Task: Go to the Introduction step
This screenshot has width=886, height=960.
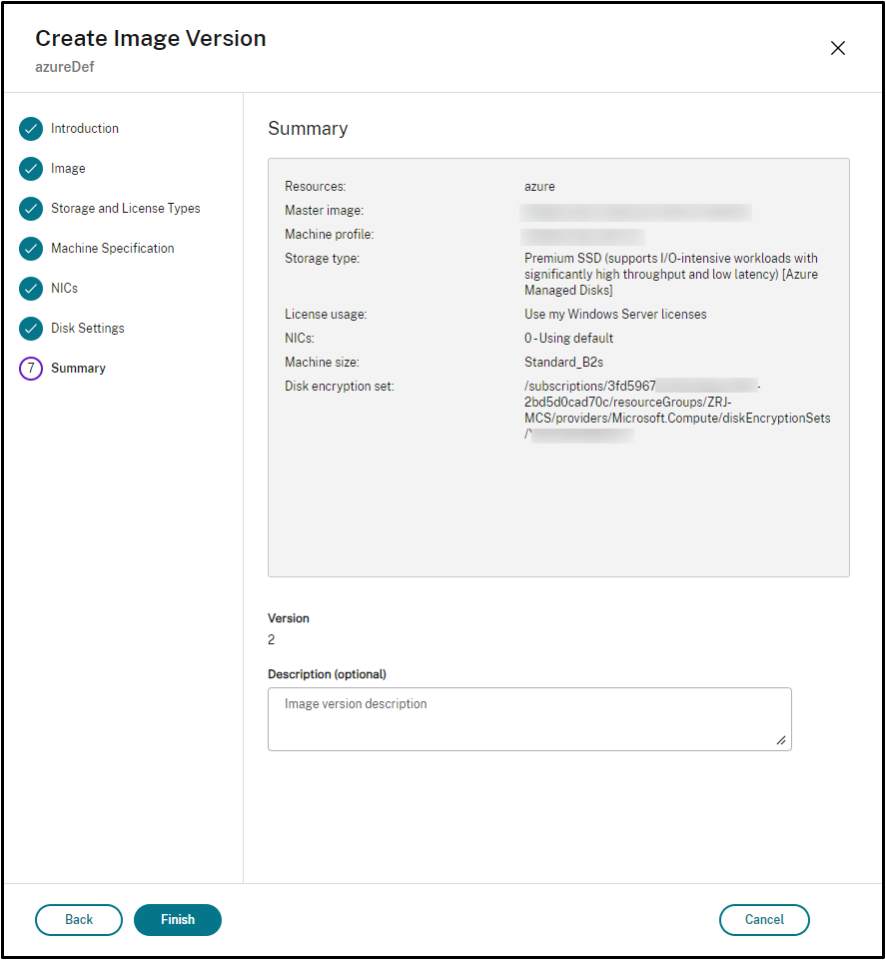Action: tap(84, 129)
